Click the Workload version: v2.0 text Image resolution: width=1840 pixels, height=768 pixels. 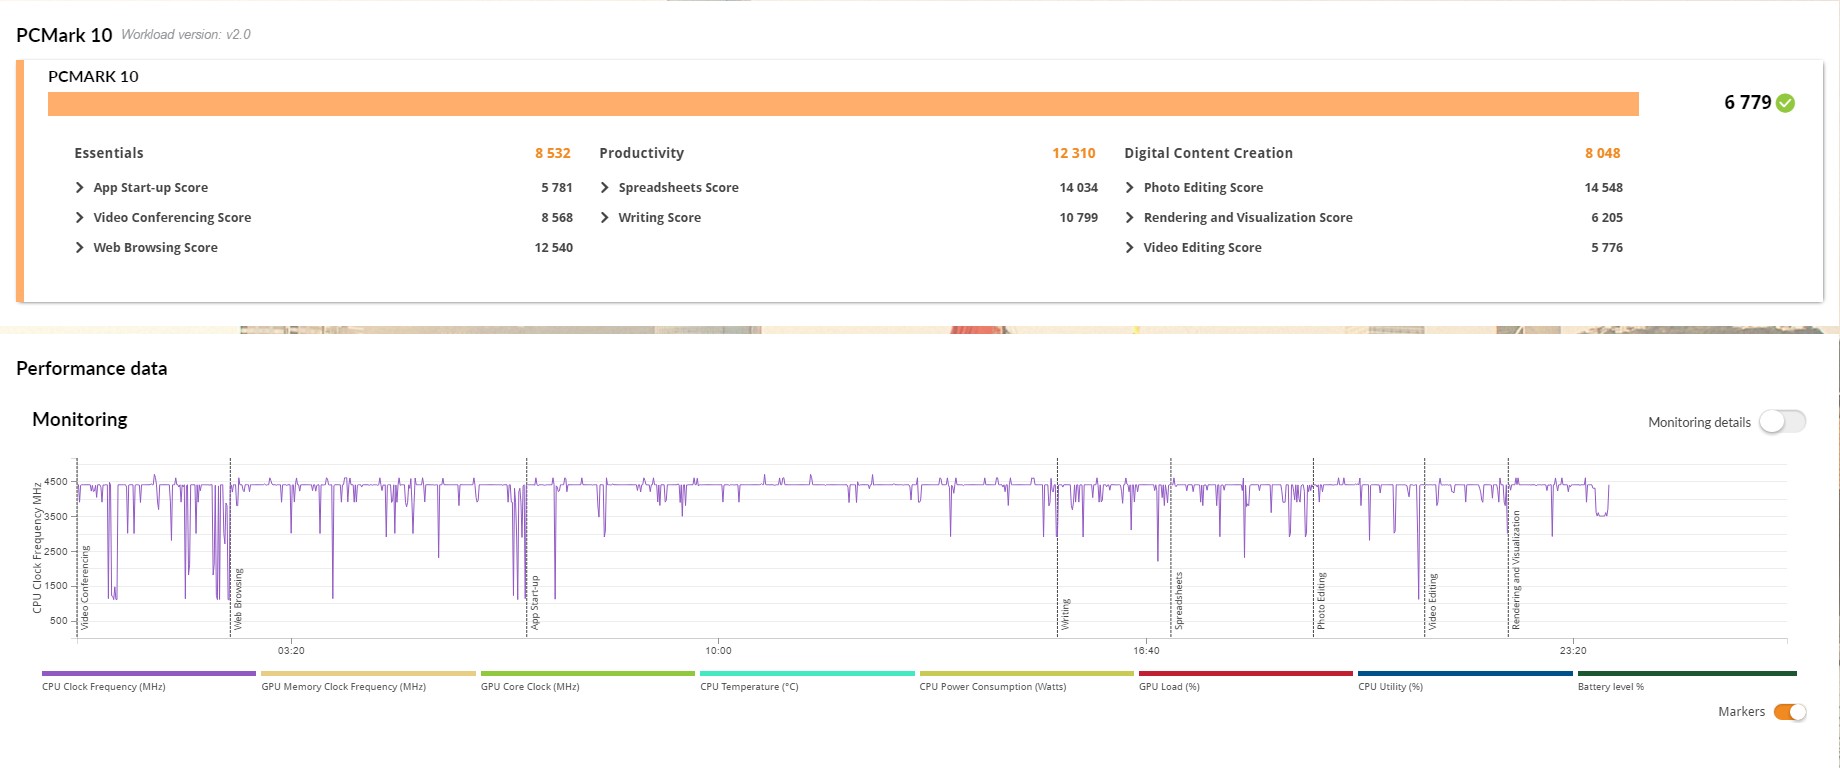(x=186, y=35)
